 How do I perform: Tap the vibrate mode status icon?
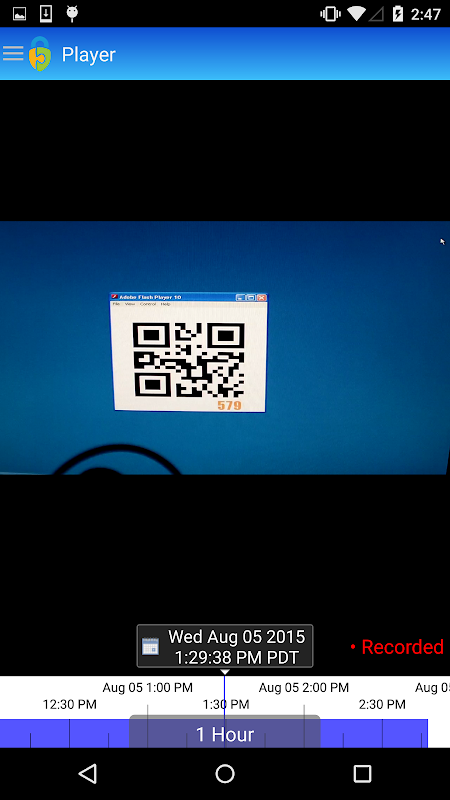coord(330,14)
